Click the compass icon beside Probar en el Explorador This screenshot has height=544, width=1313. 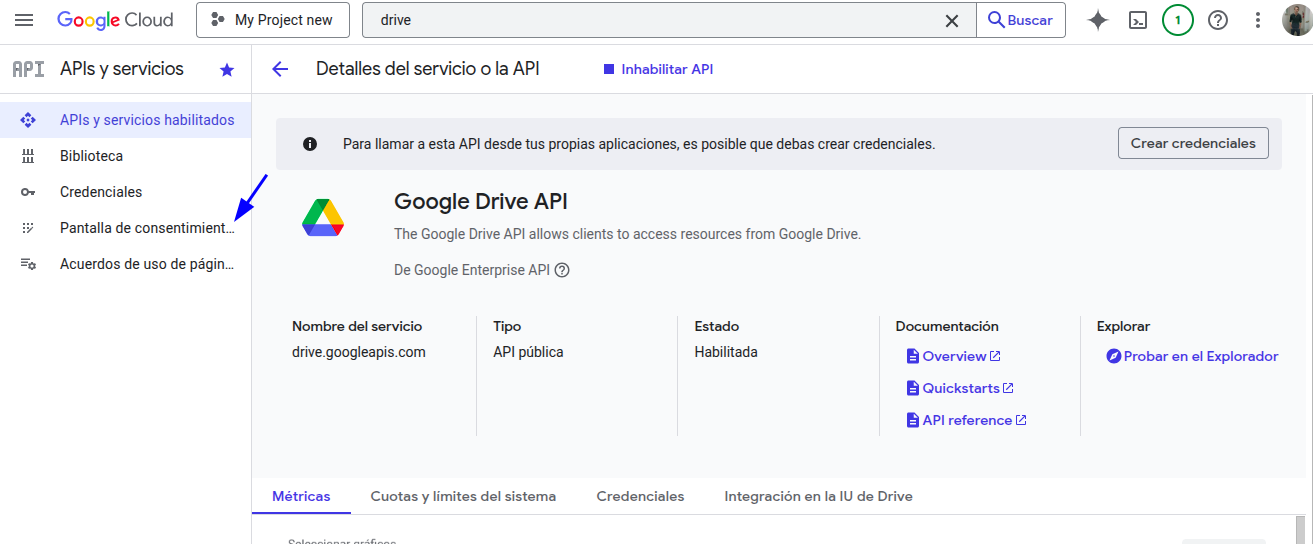coord(1114,356)
